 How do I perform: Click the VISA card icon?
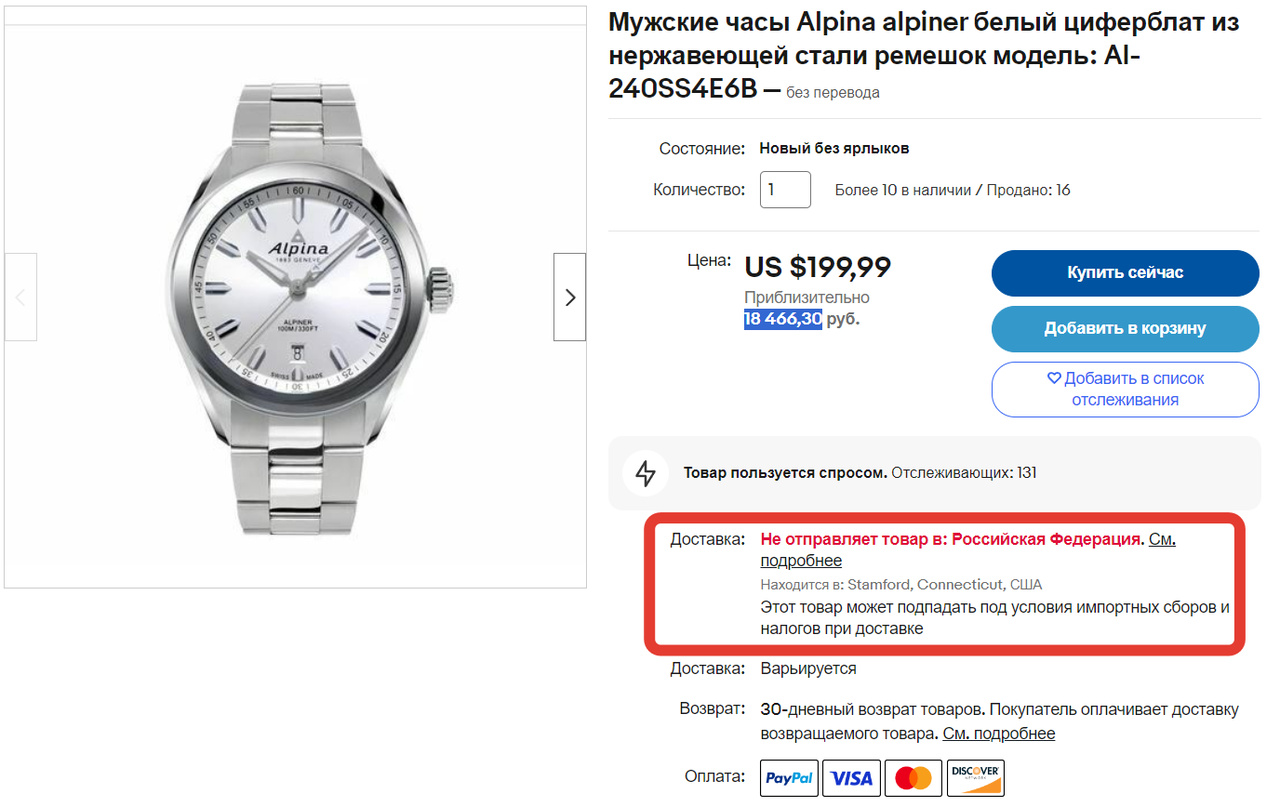coord(851,778)
